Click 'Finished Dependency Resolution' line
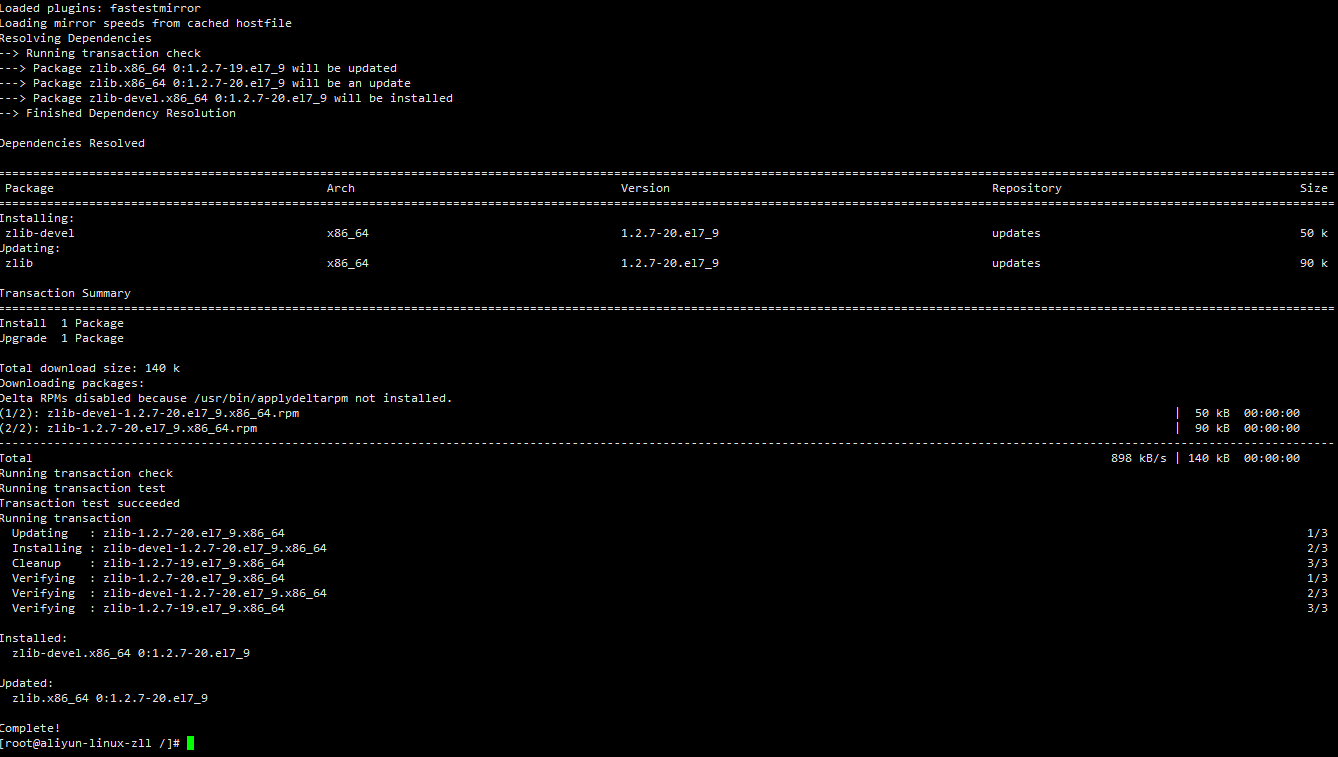This screenshot has width=1338, height=757. (x=118, y=113)
